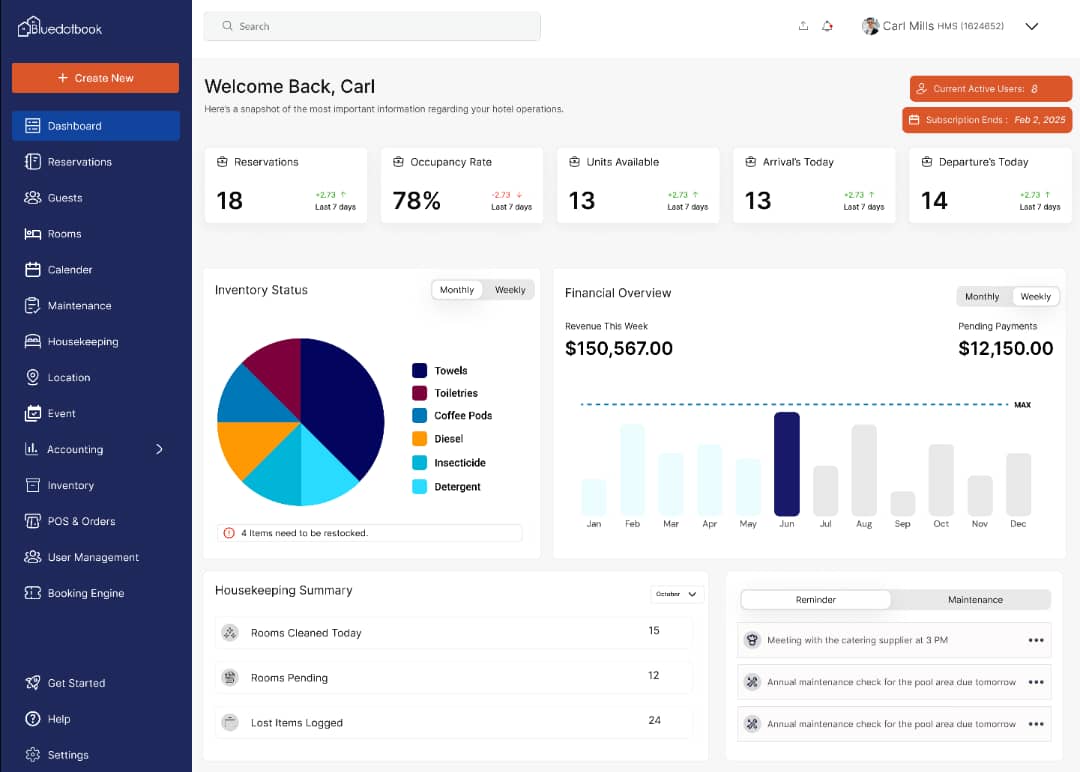Click Subscription Ends button
Viewport: 1080px width, 772px height.
pyautogui.click(x=987, y=120)
